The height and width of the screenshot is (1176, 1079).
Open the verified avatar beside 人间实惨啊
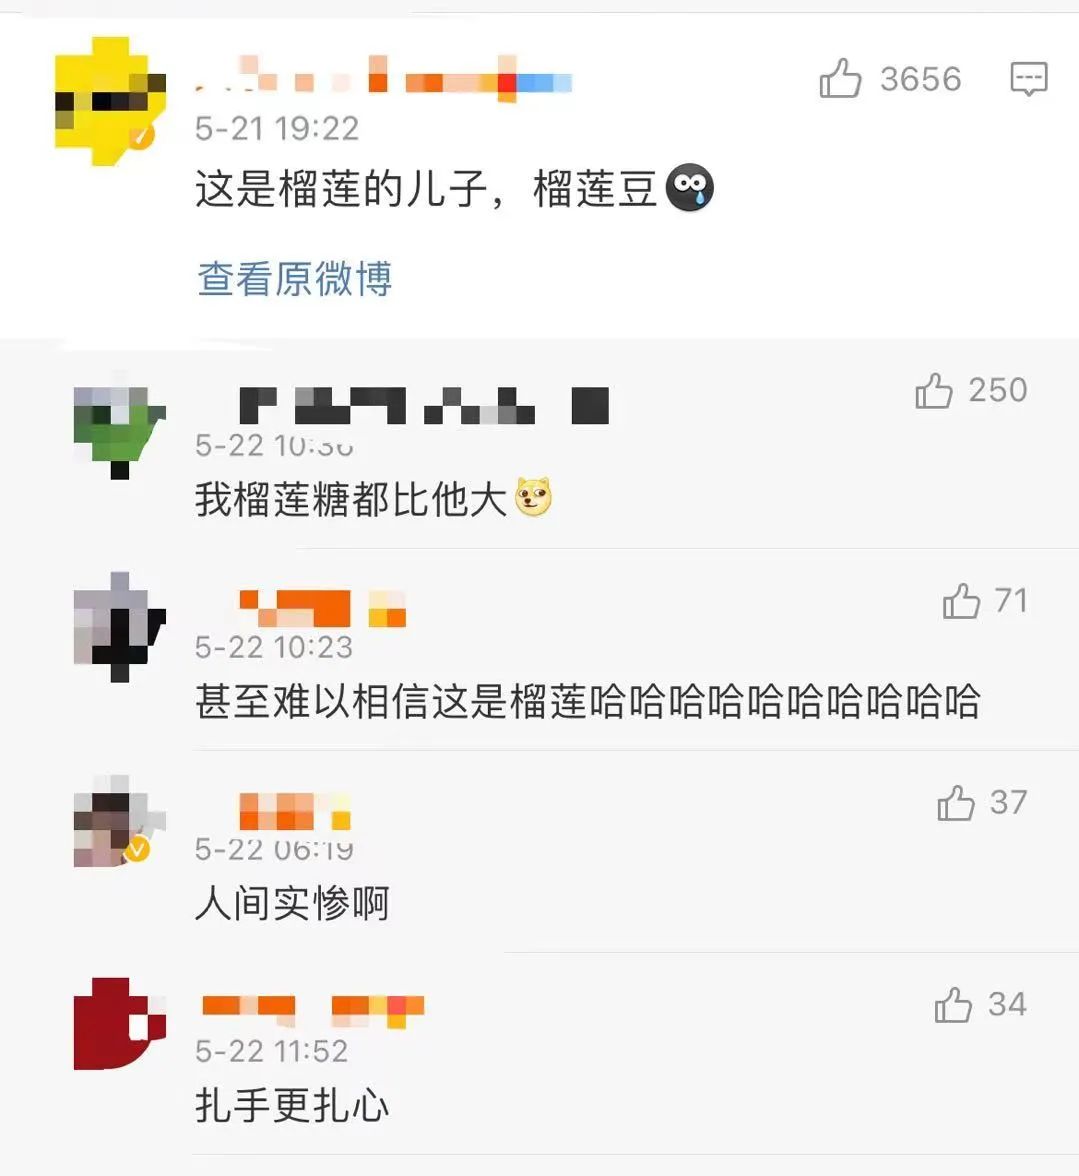(x=119, y=821)
